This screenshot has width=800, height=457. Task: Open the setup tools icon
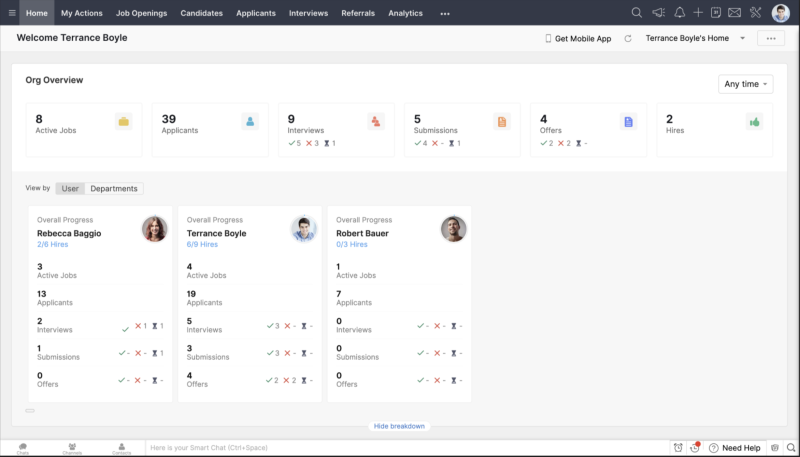click(x=756, y=13)
